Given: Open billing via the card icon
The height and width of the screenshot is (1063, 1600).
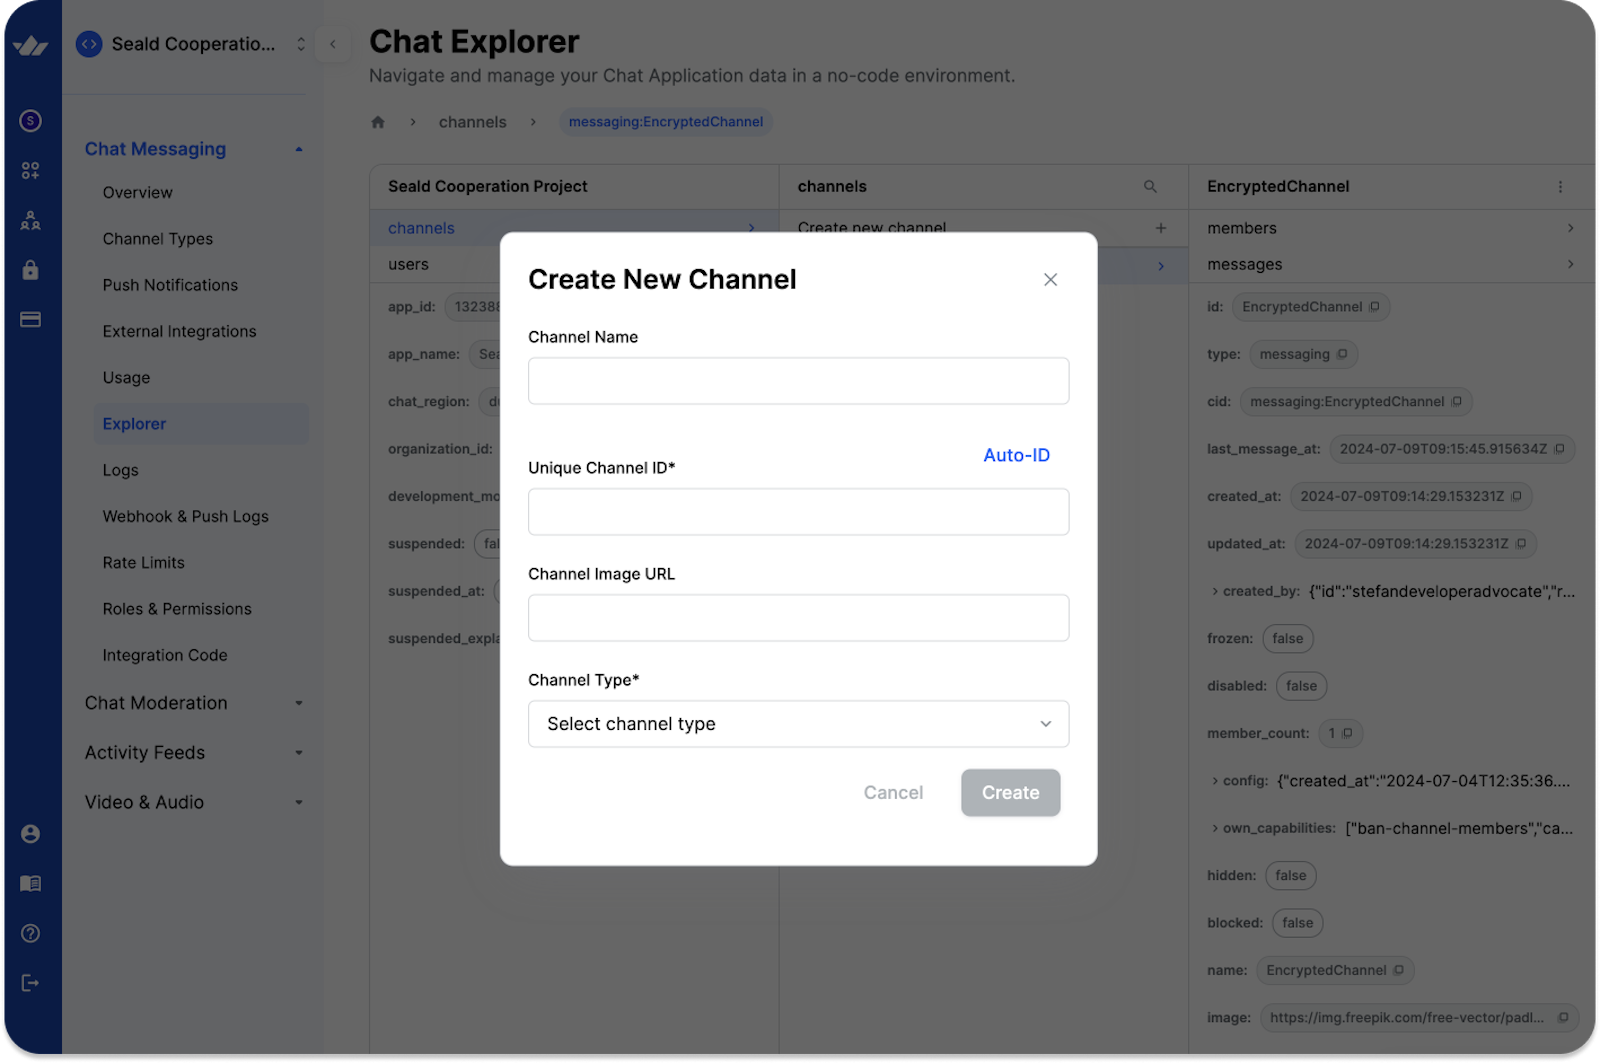Looking at the screenshot, I should (30, 318).
